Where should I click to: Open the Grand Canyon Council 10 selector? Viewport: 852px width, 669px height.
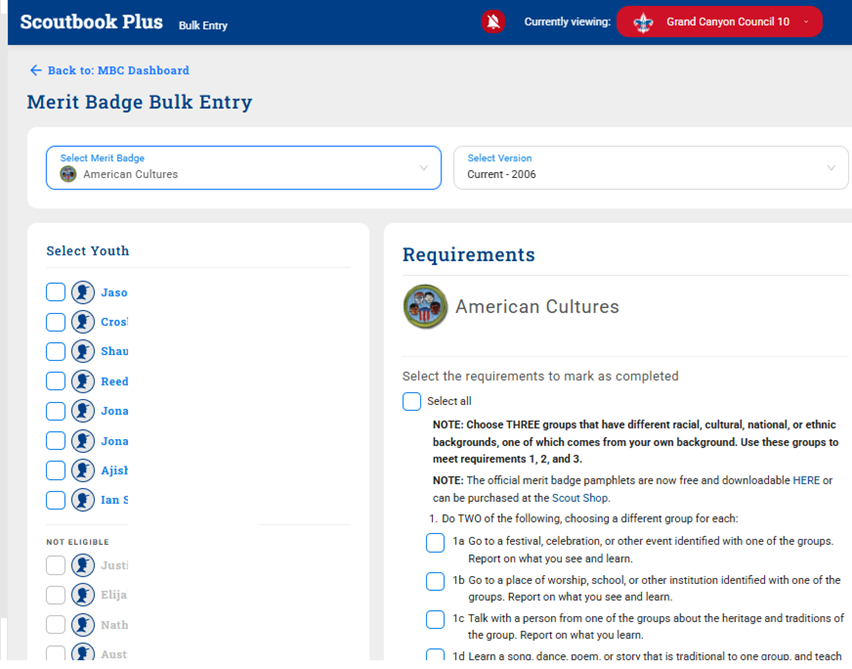(719, 22)
